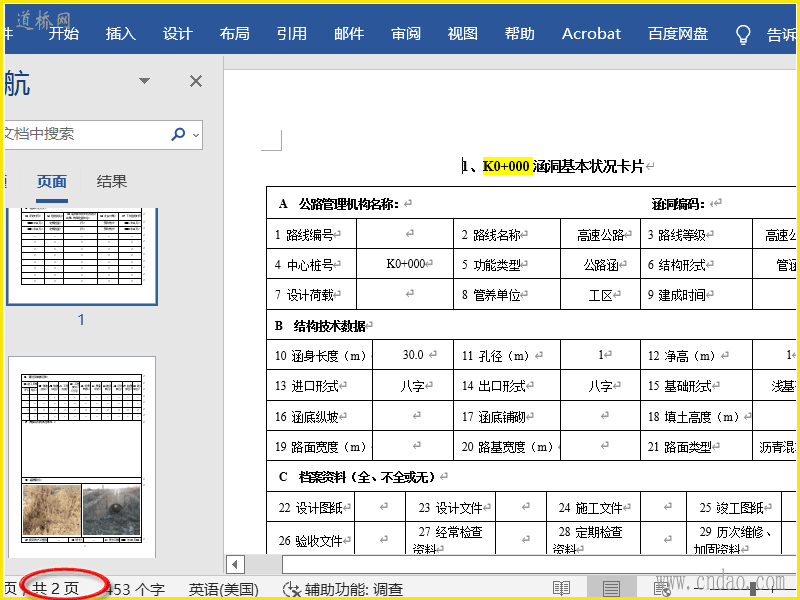The height and width of the screenshot is (600, 800).
Task: Click the 14 出口形式 cell
Action: pyautogui.click(x=507, y=386)
